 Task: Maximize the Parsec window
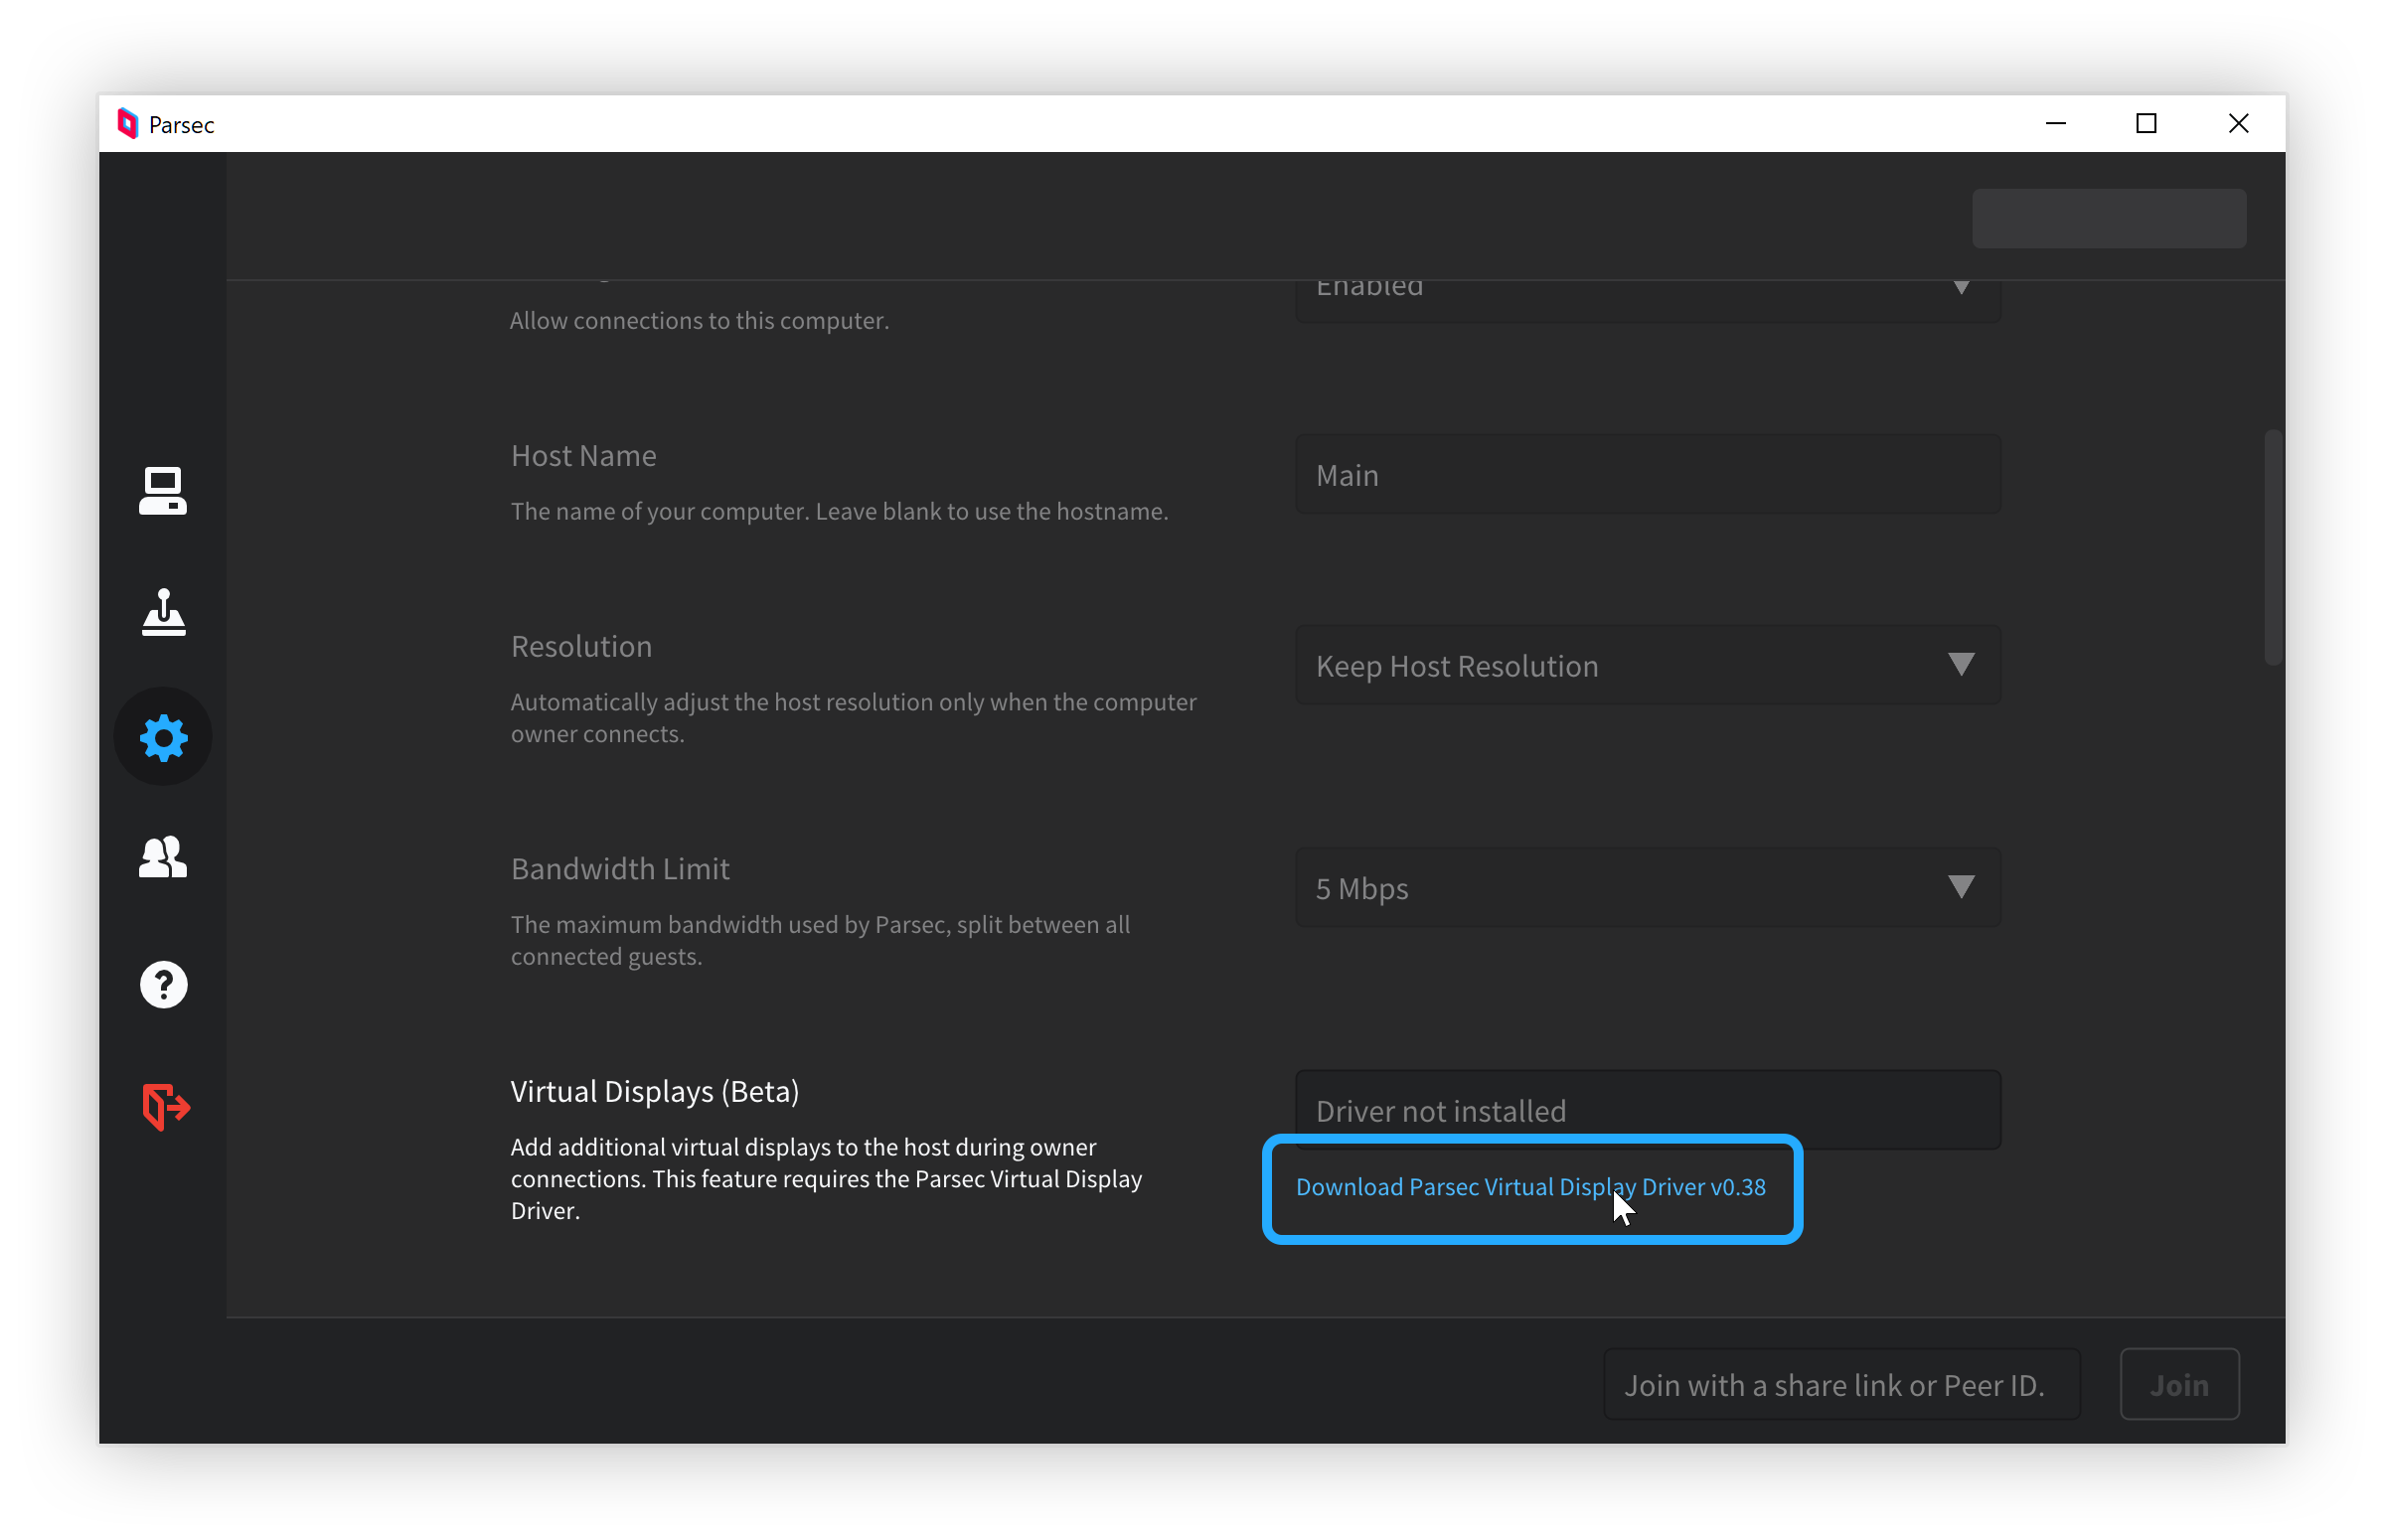(x=2146, y=124)
